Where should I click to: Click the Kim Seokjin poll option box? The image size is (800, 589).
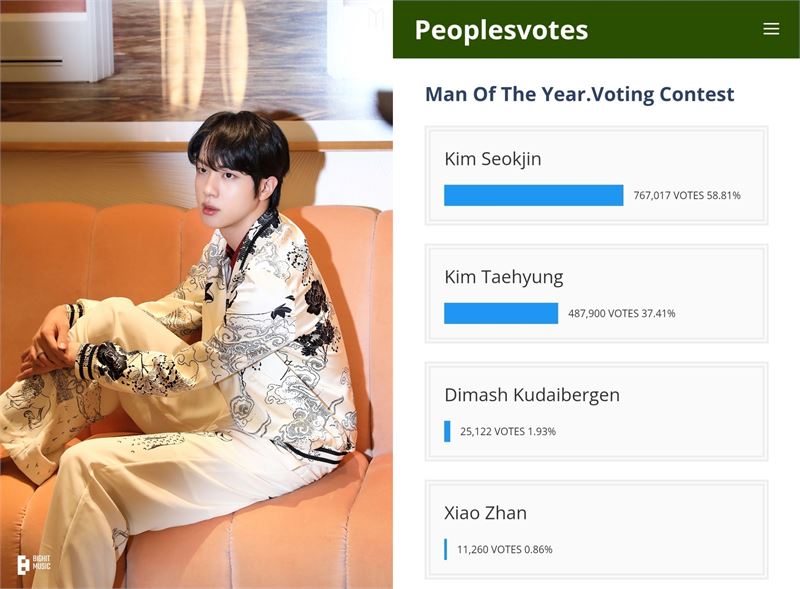596,176
